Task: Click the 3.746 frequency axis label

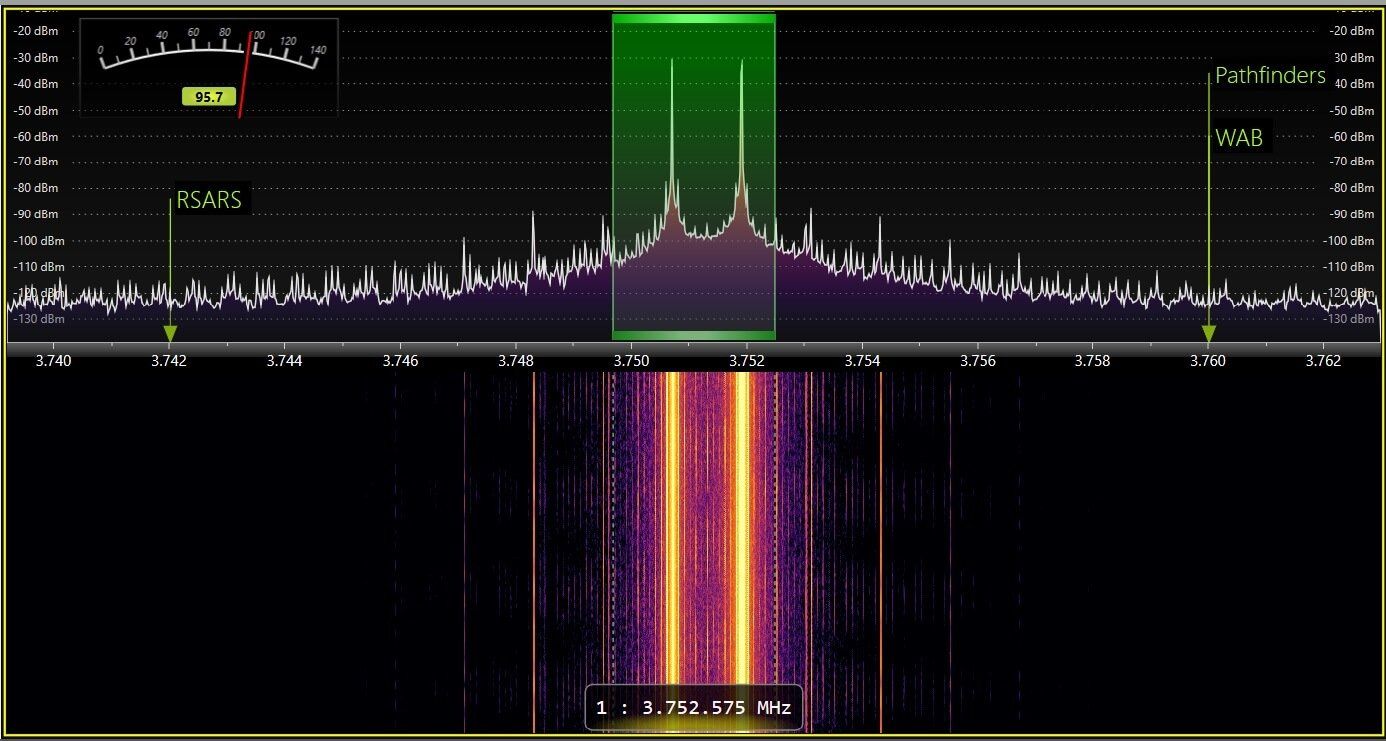Action: click(400, 361)
